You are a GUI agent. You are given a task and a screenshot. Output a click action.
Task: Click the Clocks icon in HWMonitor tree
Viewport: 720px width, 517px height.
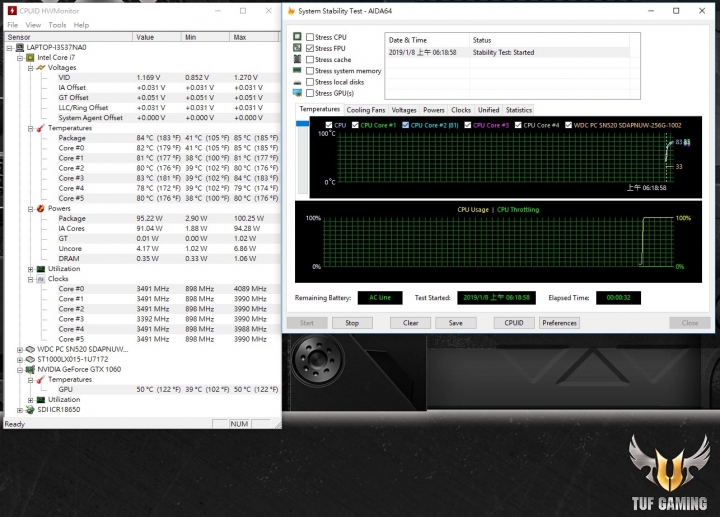click(x=41, y=279)
